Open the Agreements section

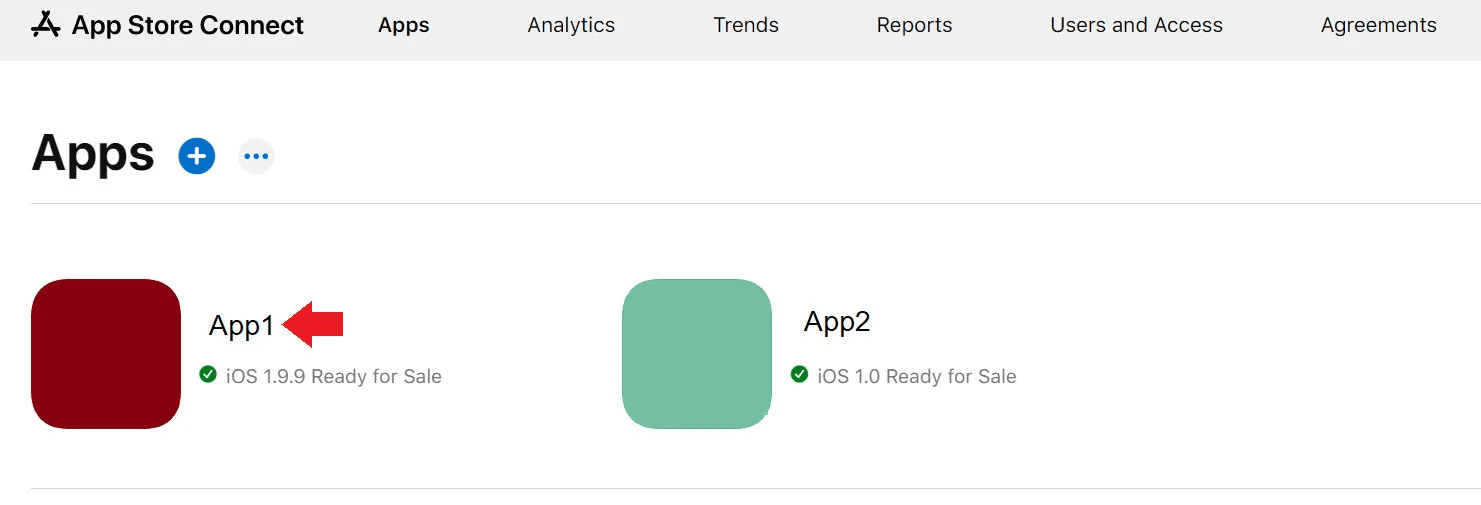(1378, 25)
